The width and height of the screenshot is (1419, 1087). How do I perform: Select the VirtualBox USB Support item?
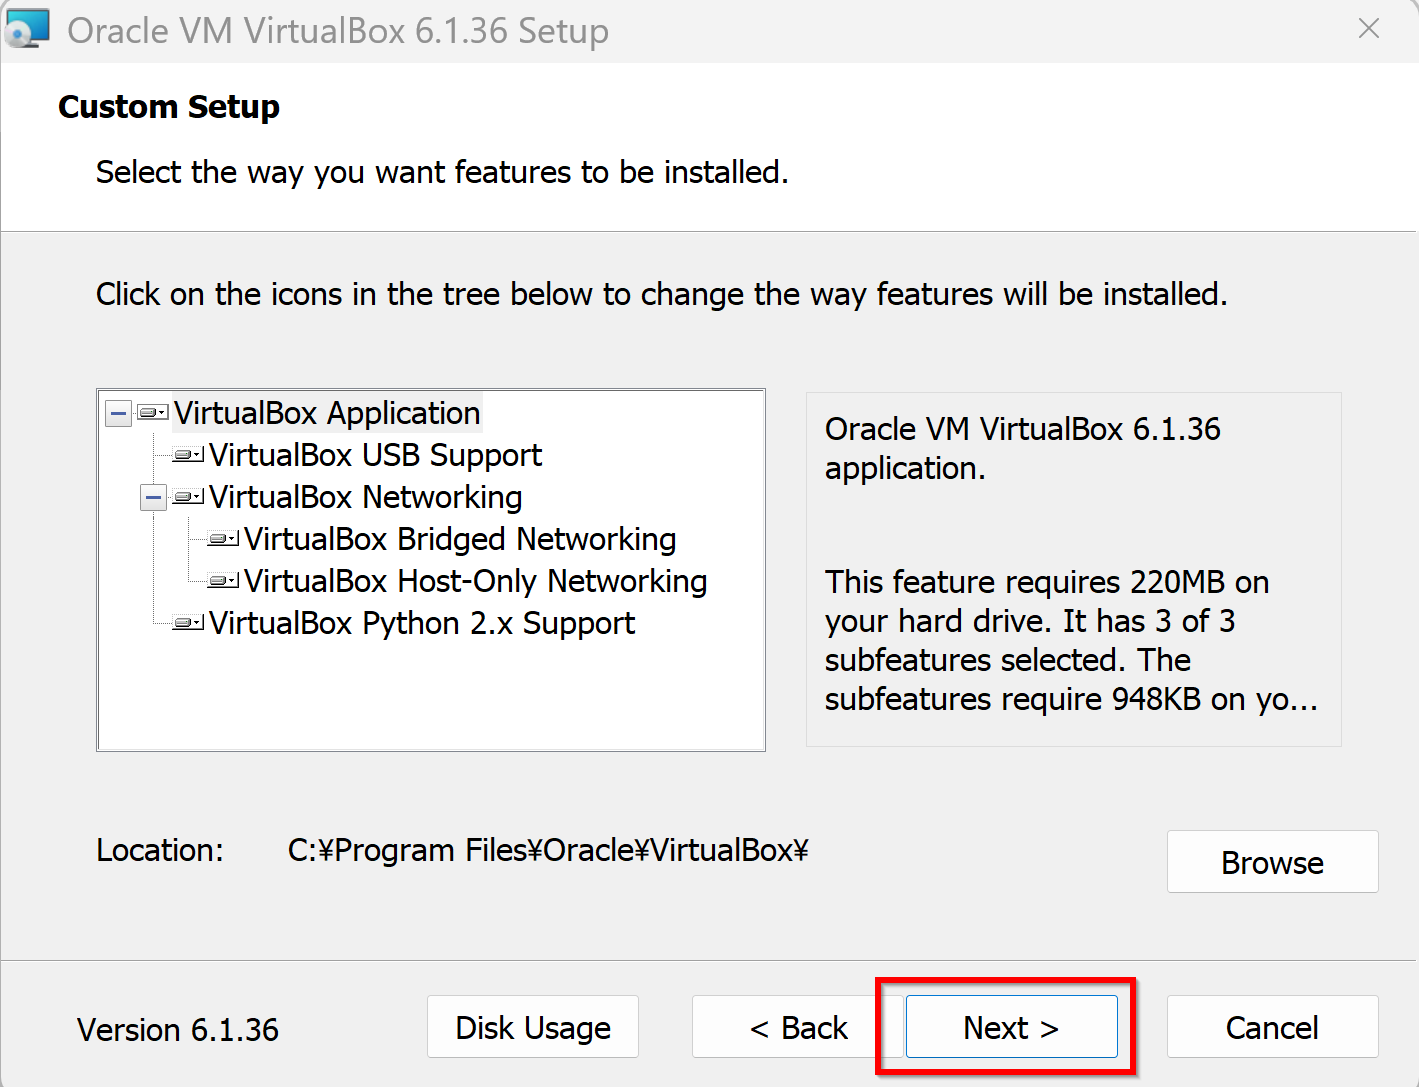point(375,455)
